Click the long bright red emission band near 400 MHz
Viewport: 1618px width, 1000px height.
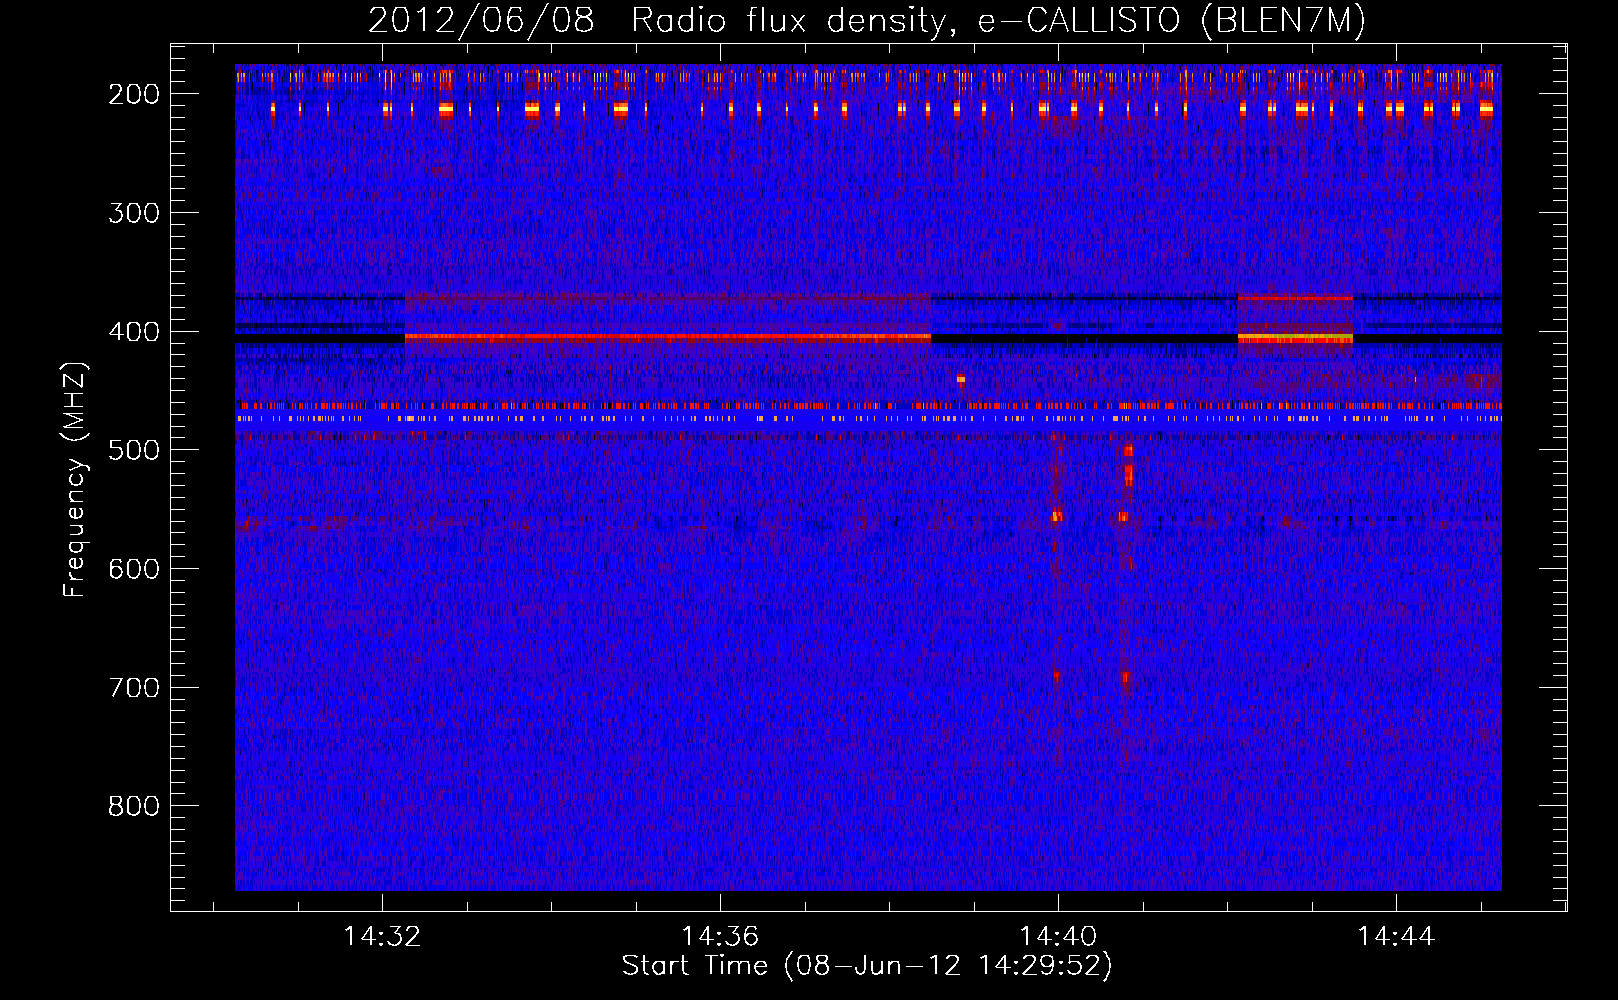(x=668, y=338)
